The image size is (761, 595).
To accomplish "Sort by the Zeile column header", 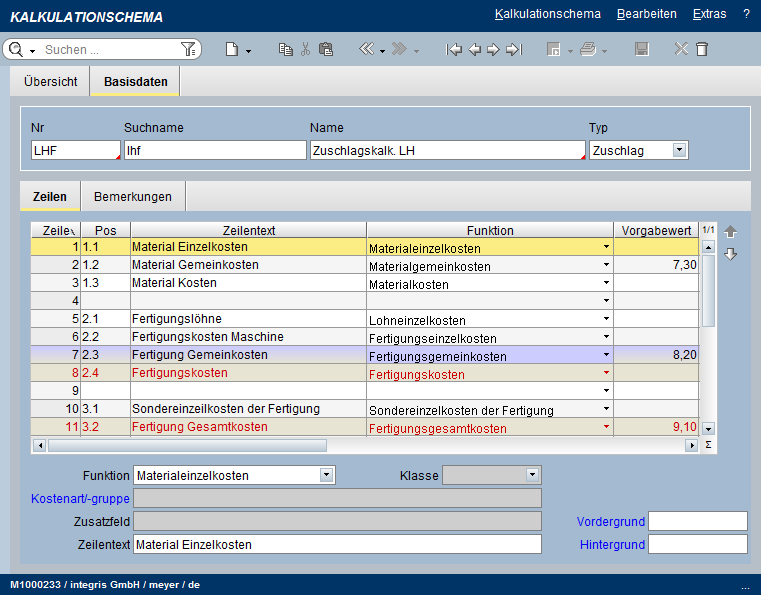I will [56, 230].
